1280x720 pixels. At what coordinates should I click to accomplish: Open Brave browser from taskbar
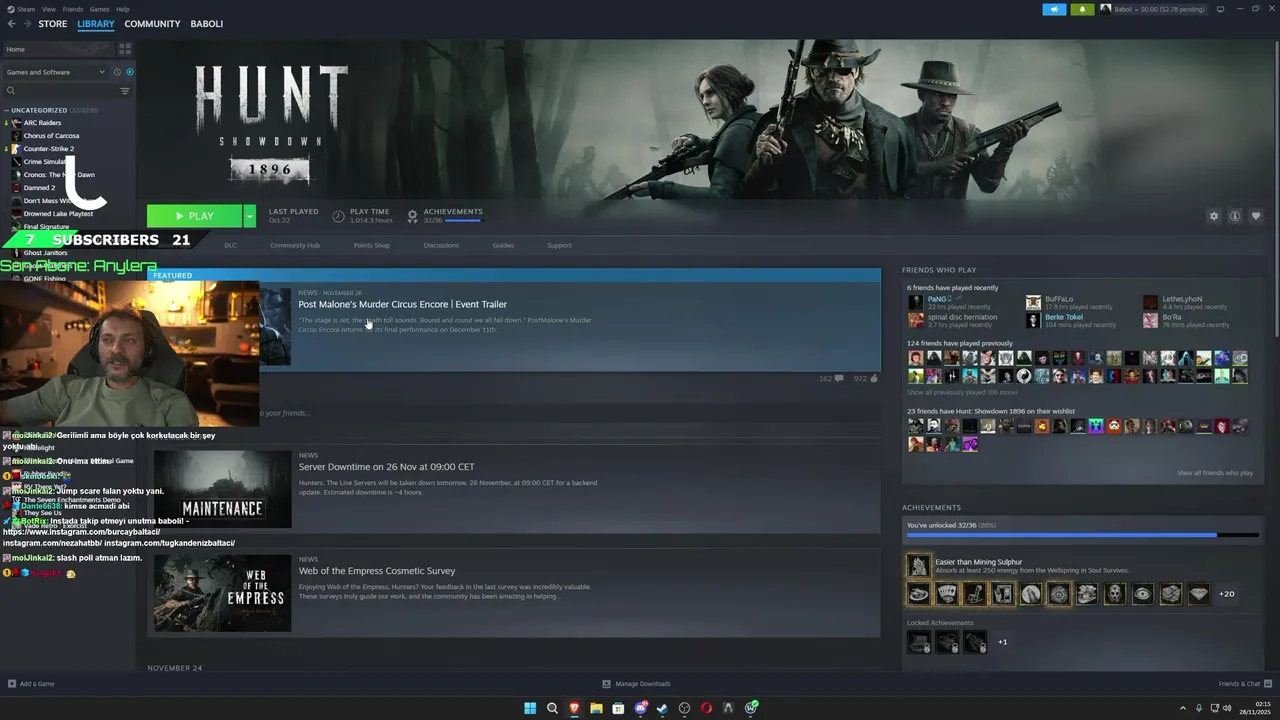click(574, 708)
